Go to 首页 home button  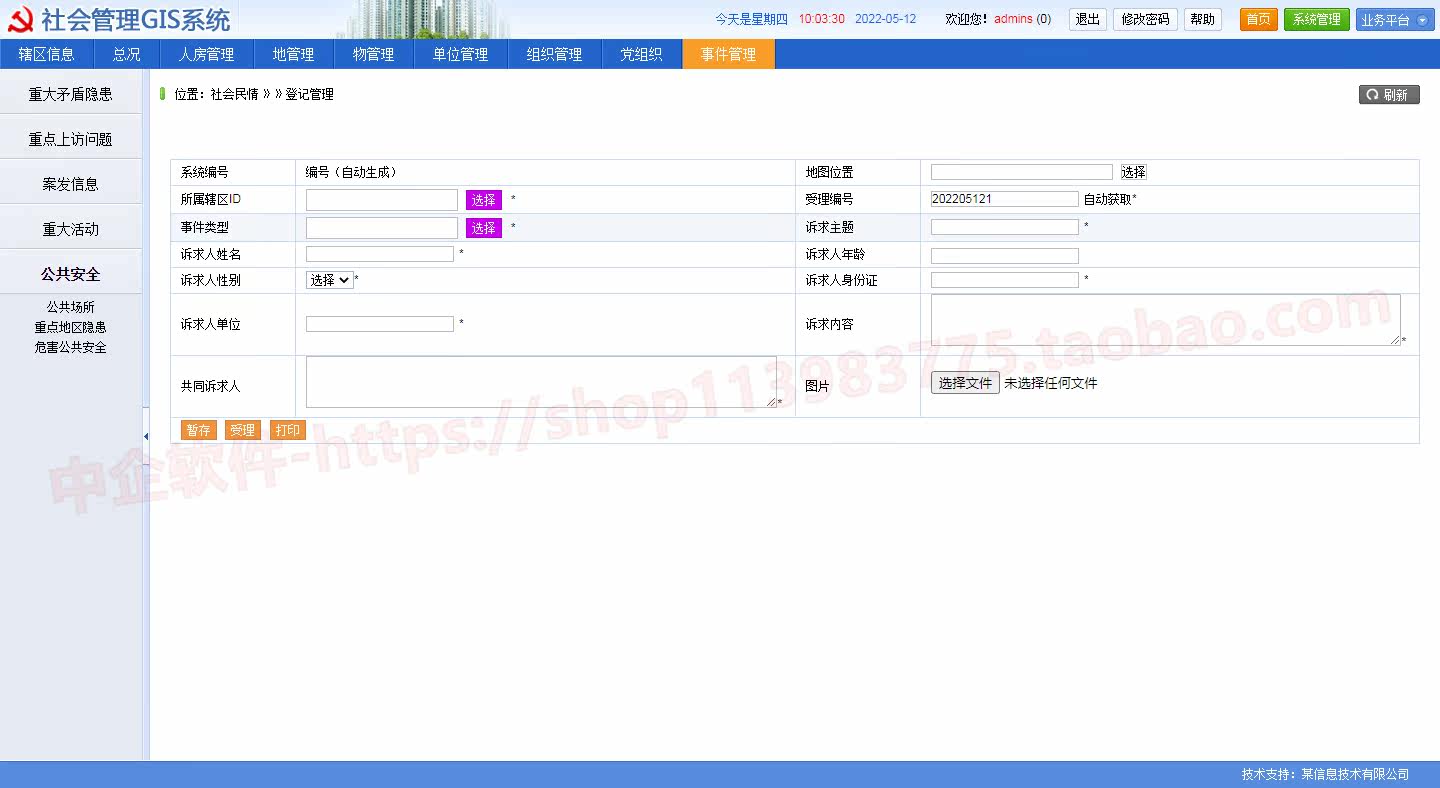[1259, 19]
